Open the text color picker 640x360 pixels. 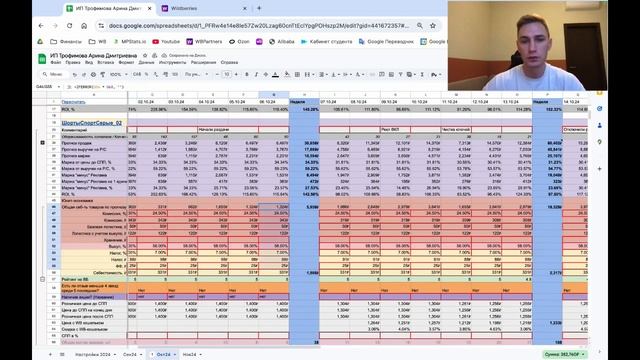click(276, 75)
